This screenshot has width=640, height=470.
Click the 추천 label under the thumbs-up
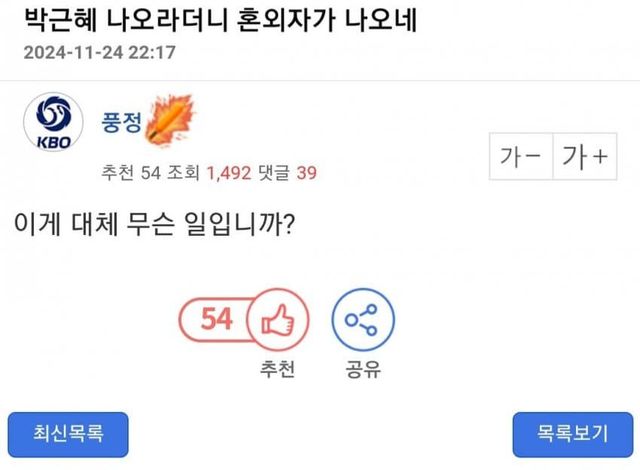coord(275,370)
